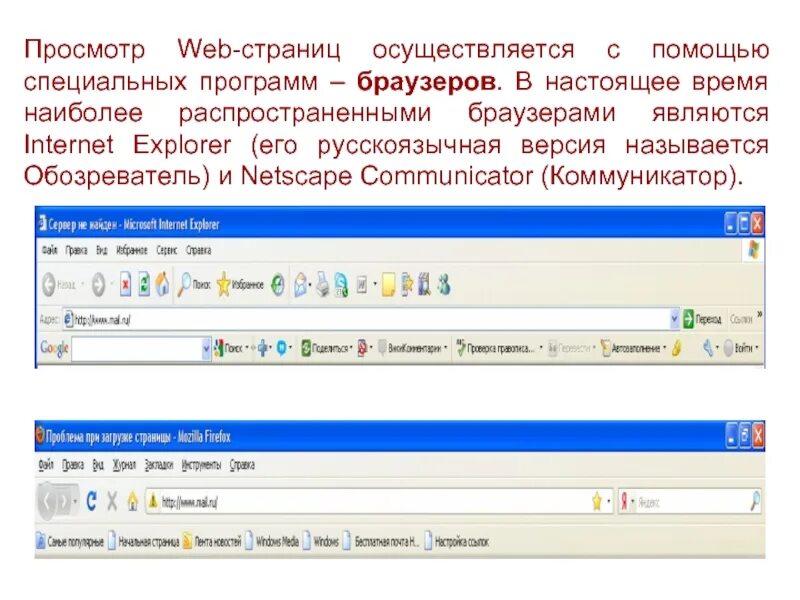Click the Messenger figure icon in IE toolbar
The image size is (800, 600).
click(x=444, y=285)
